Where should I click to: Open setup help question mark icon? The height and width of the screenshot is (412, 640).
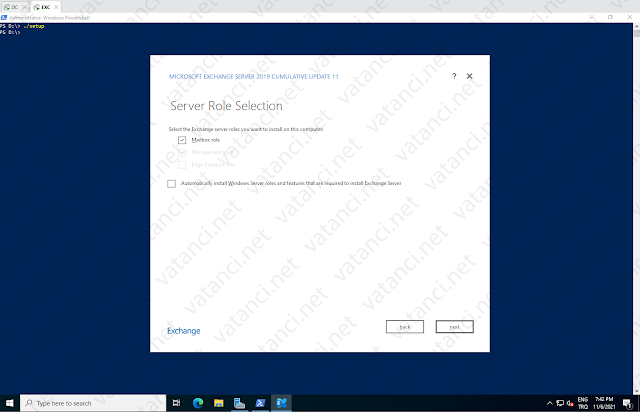pos(454,76)
